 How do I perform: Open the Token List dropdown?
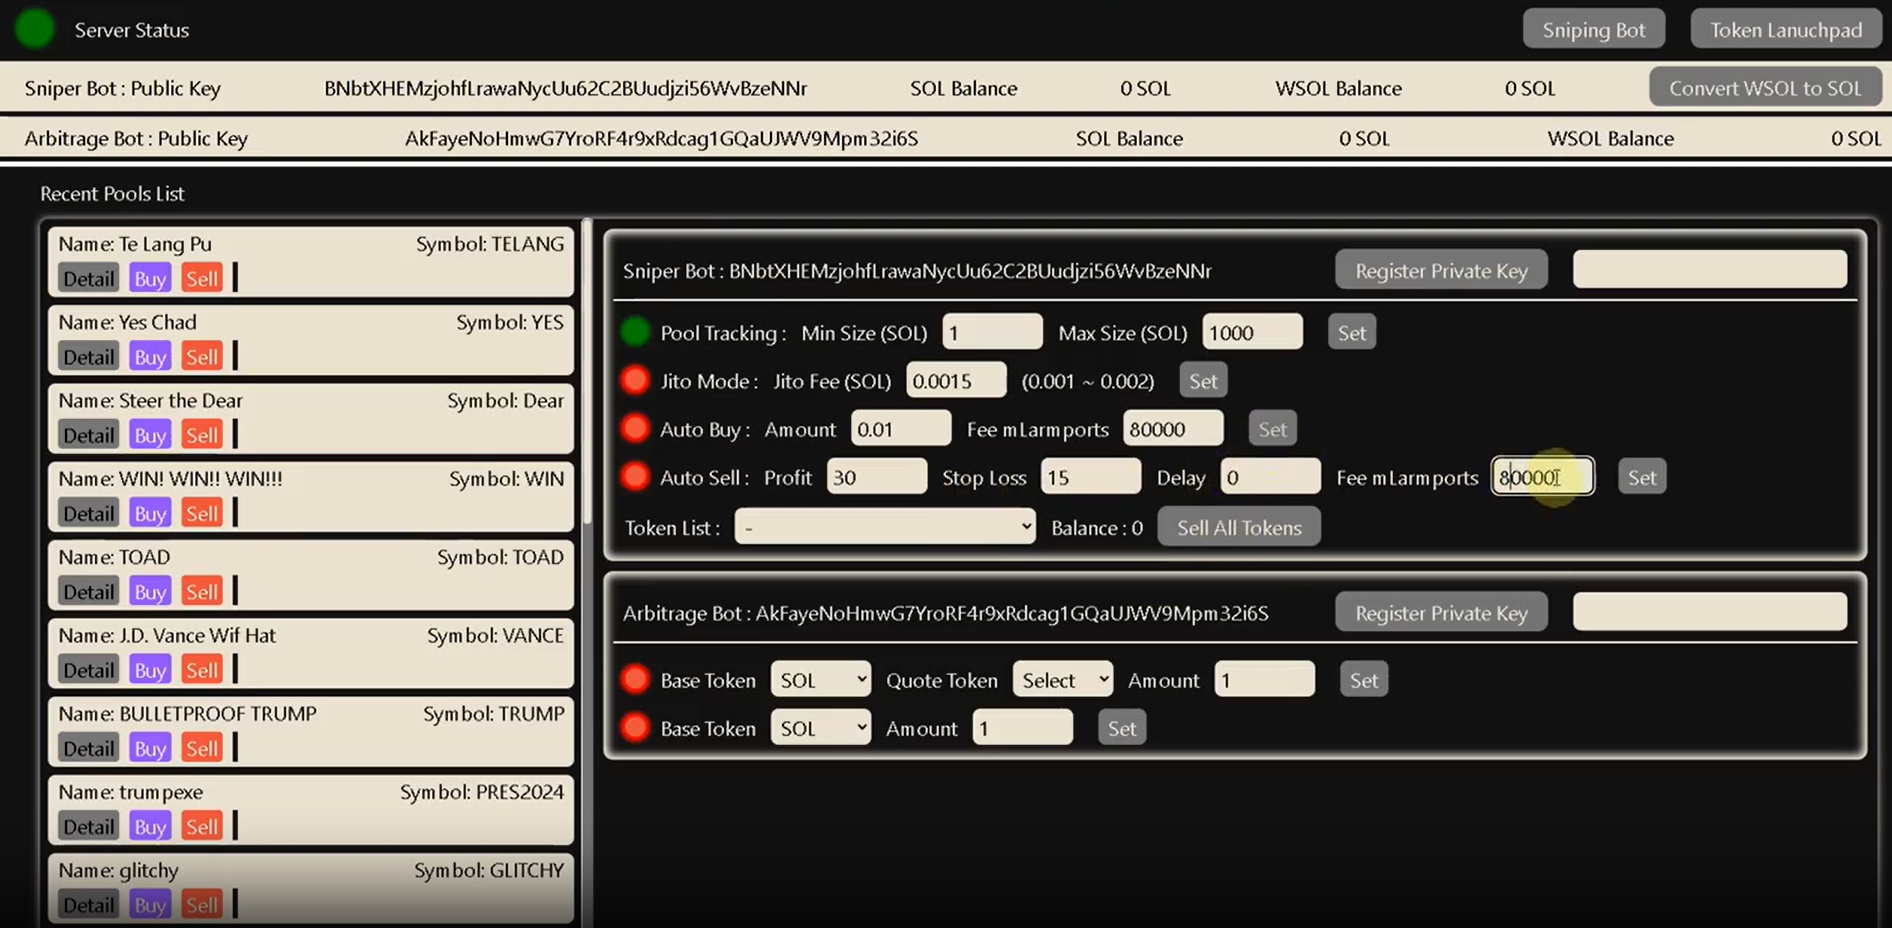(885, 527)
